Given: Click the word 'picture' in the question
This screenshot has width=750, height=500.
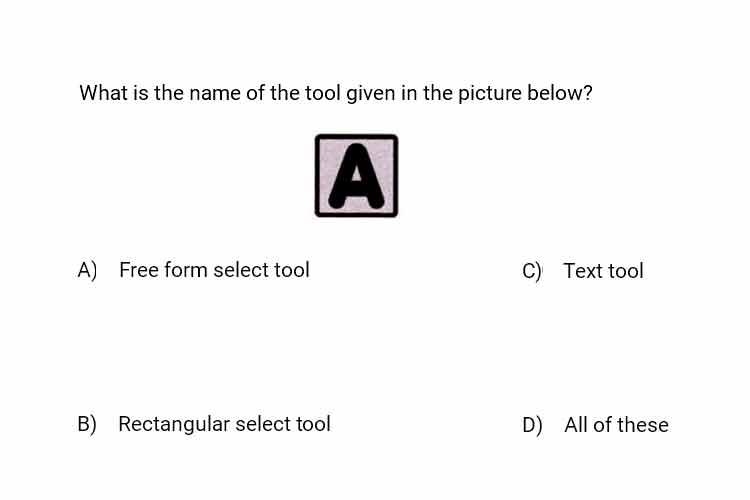Looking at the screenshot, I should coord(489,93).
